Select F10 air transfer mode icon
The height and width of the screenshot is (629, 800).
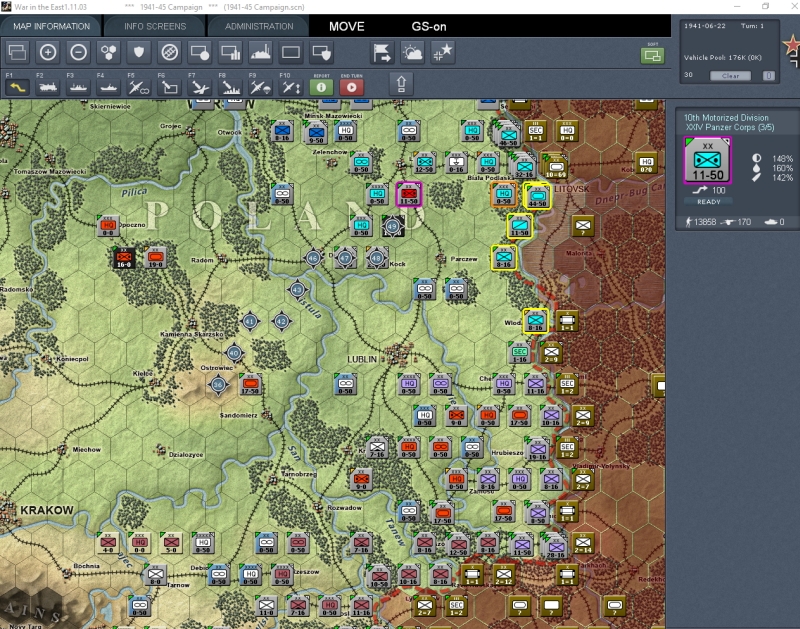[291, 87]
